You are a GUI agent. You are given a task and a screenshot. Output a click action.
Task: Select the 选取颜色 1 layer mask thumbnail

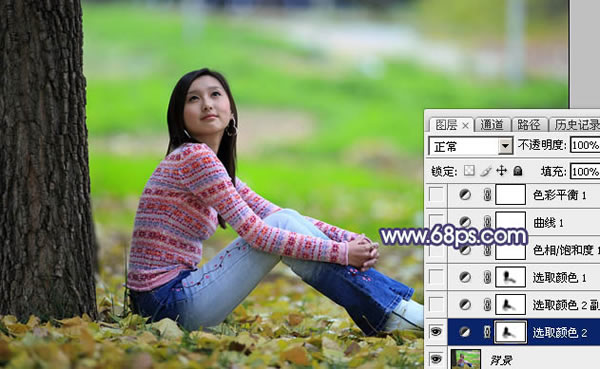click(x=510, y=277)
